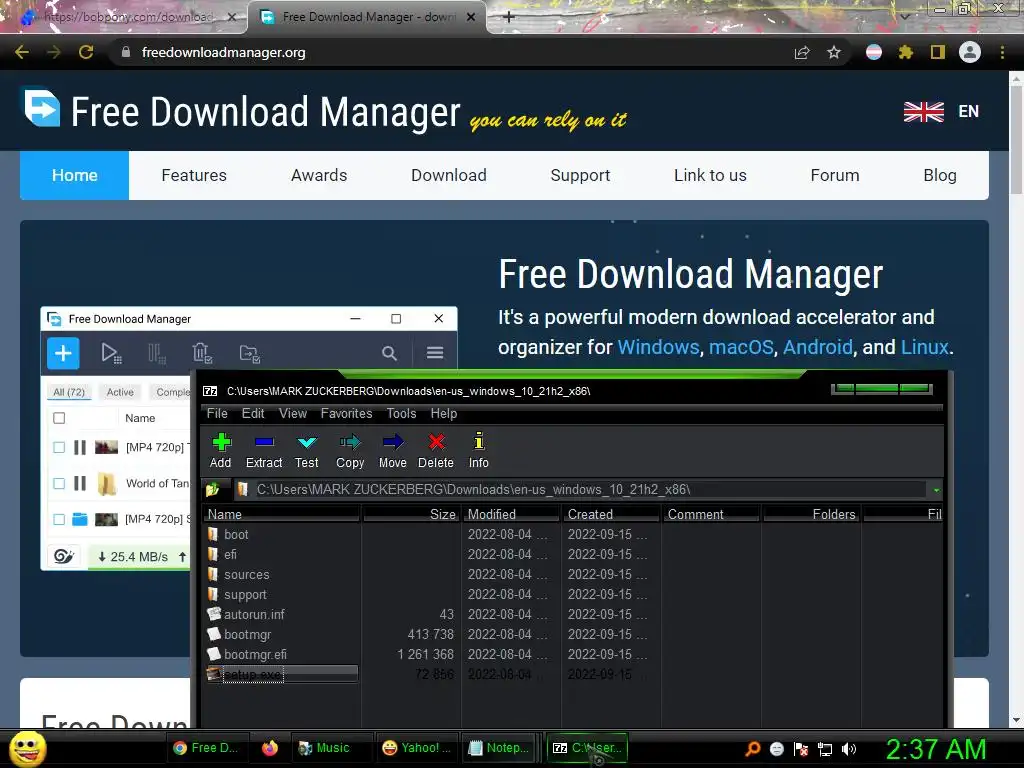This screenshot has width=1024, height=768.
Task: Follow the Windows link
Action: 658,347
